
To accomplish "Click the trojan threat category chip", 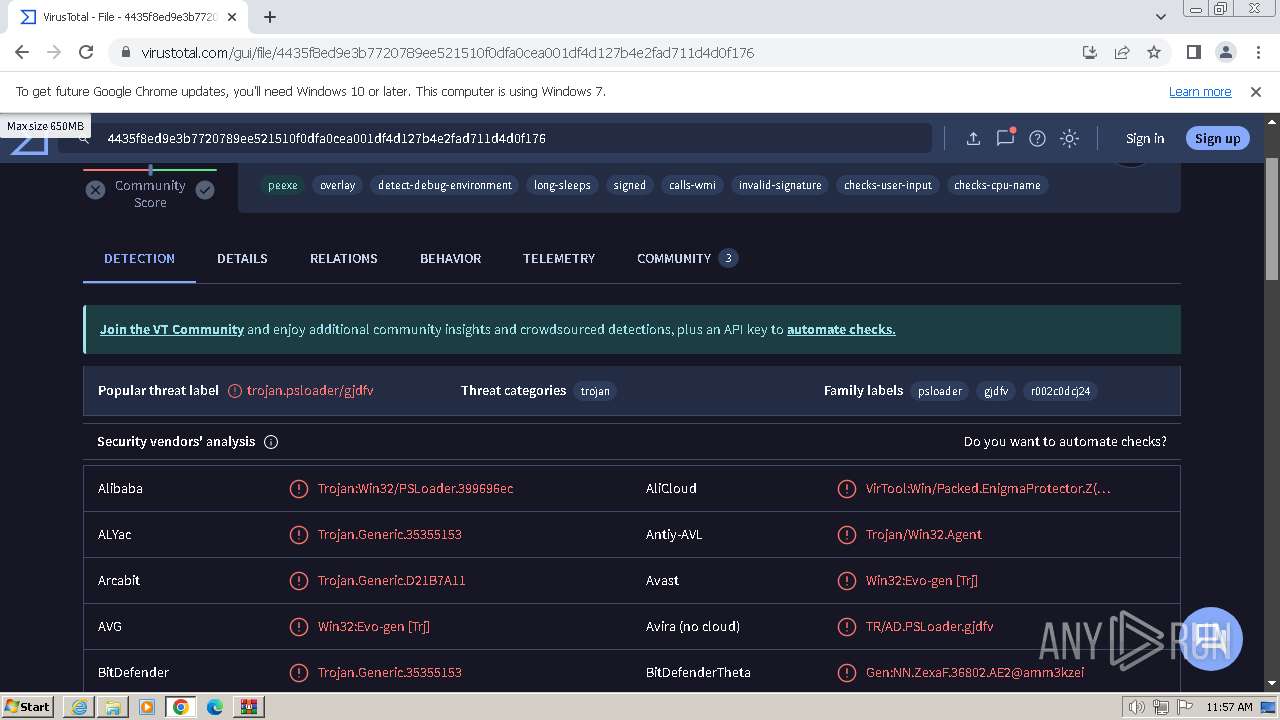I will pyautogui.click(x=595, y=391).
